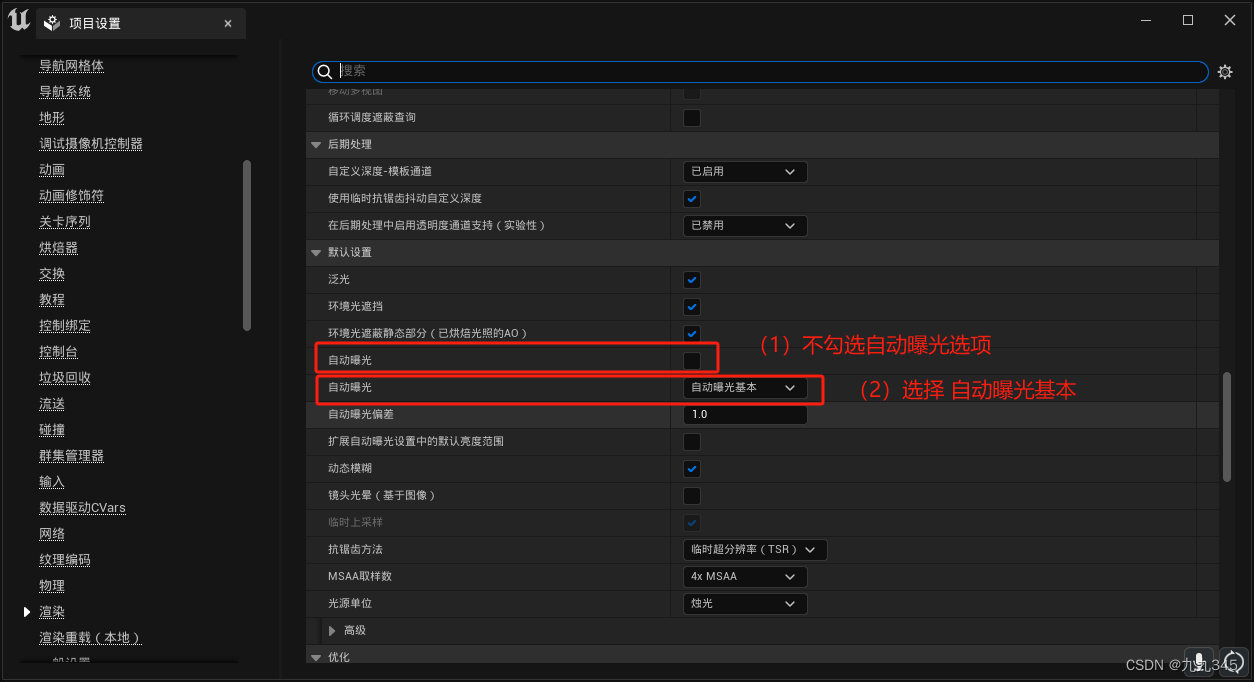
Task: Open 抗锯齿方法 dropdown showing TSR
Action: (x=755, y=549)
